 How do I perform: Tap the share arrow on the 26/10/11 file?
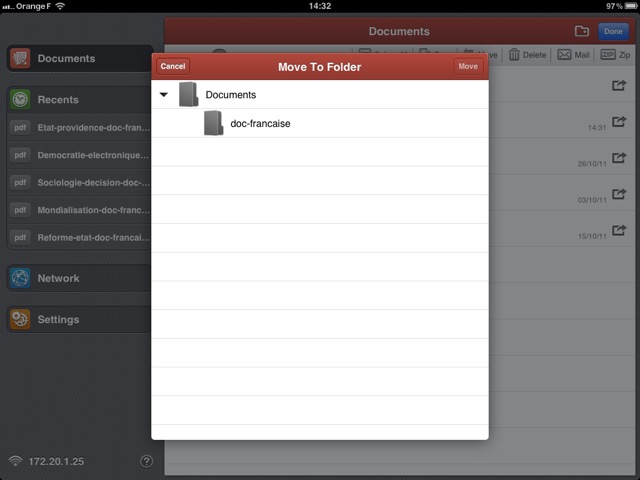(619, 157)
